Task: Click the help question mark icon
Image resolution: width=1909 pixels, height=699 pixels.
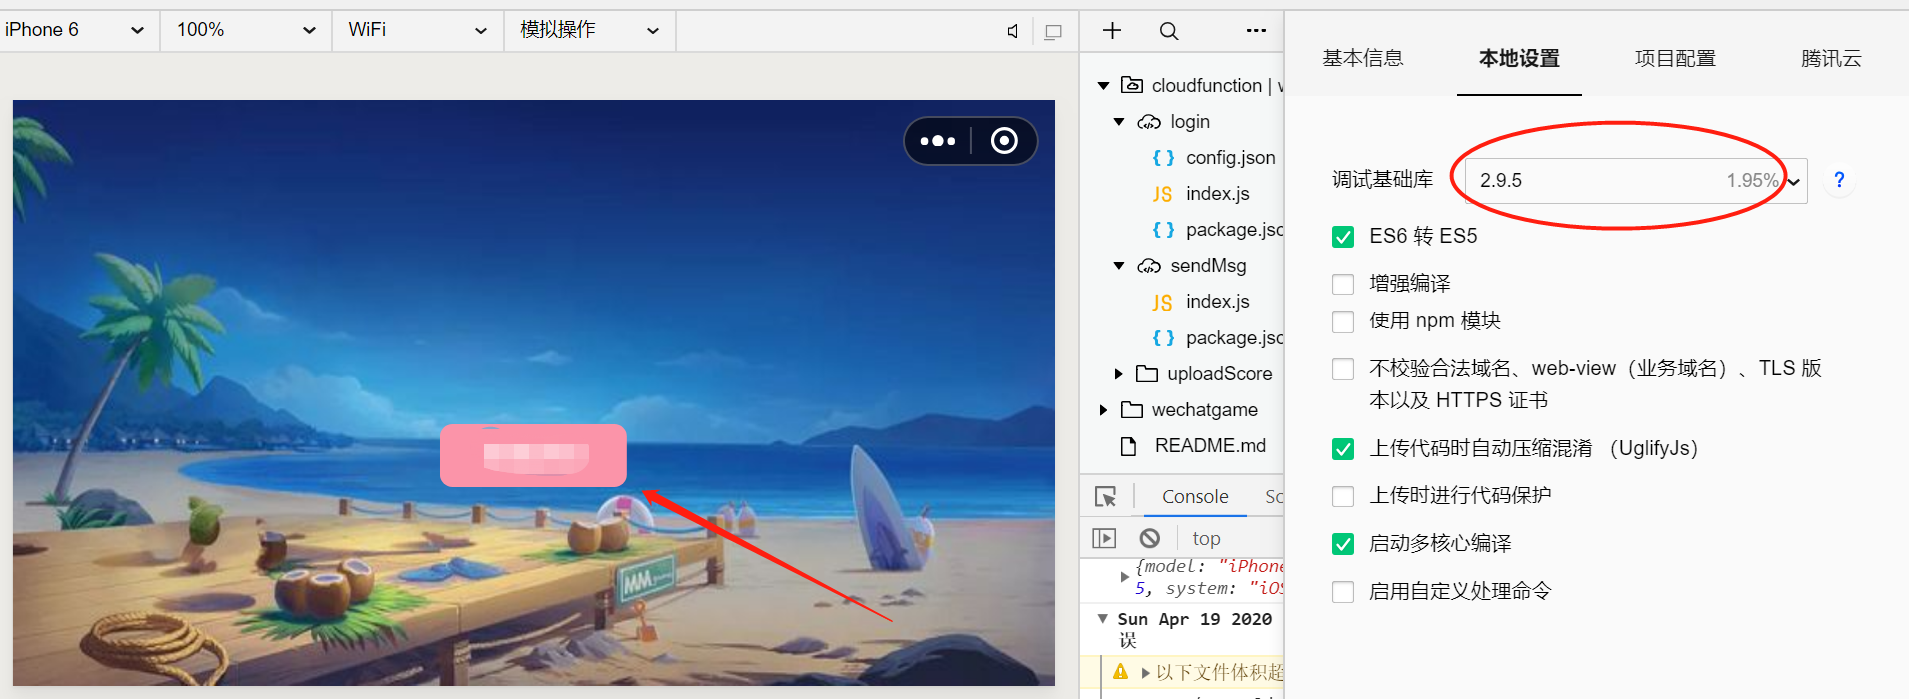Action: tap(1838, 180)
